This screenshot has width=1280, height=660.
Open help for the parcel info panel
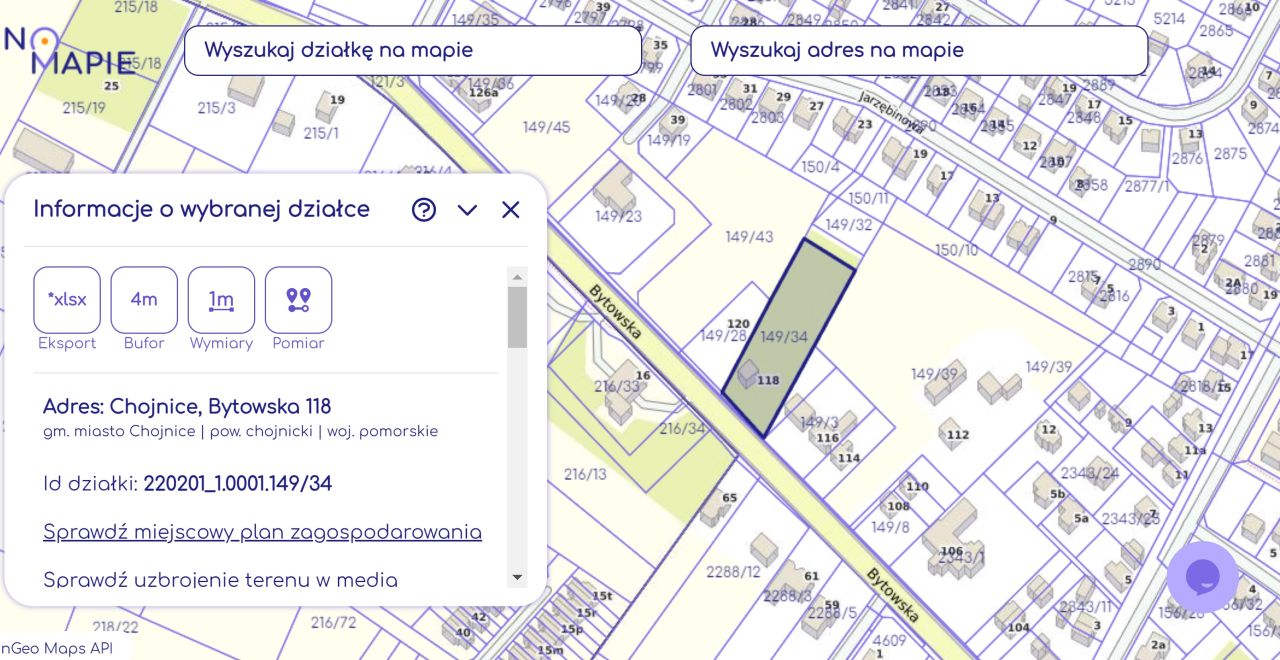click(x=424, y=210)
